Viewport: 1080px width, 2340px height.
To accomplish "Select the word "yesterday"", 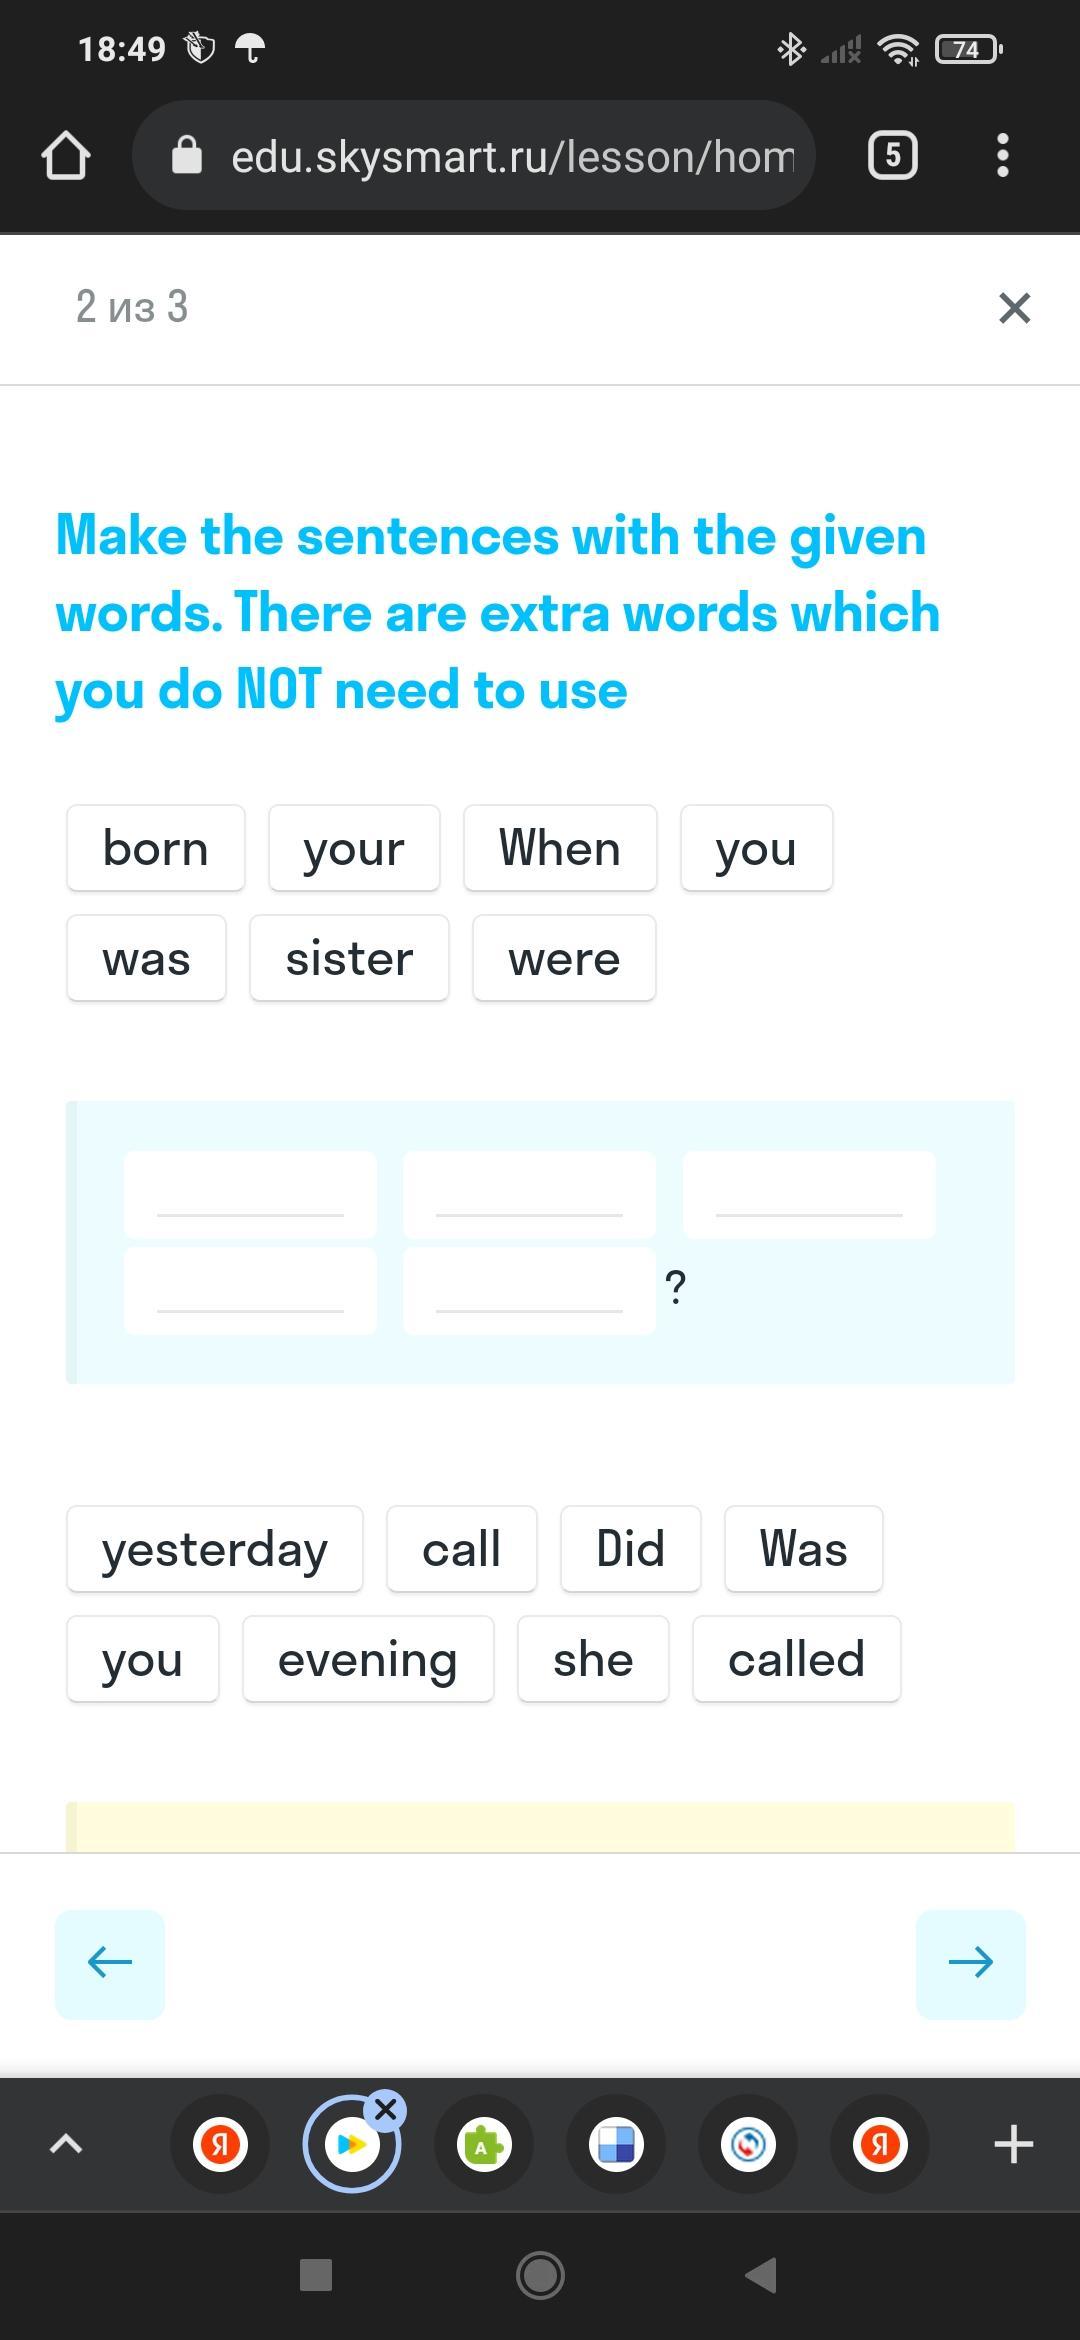I will [215, 1549].
